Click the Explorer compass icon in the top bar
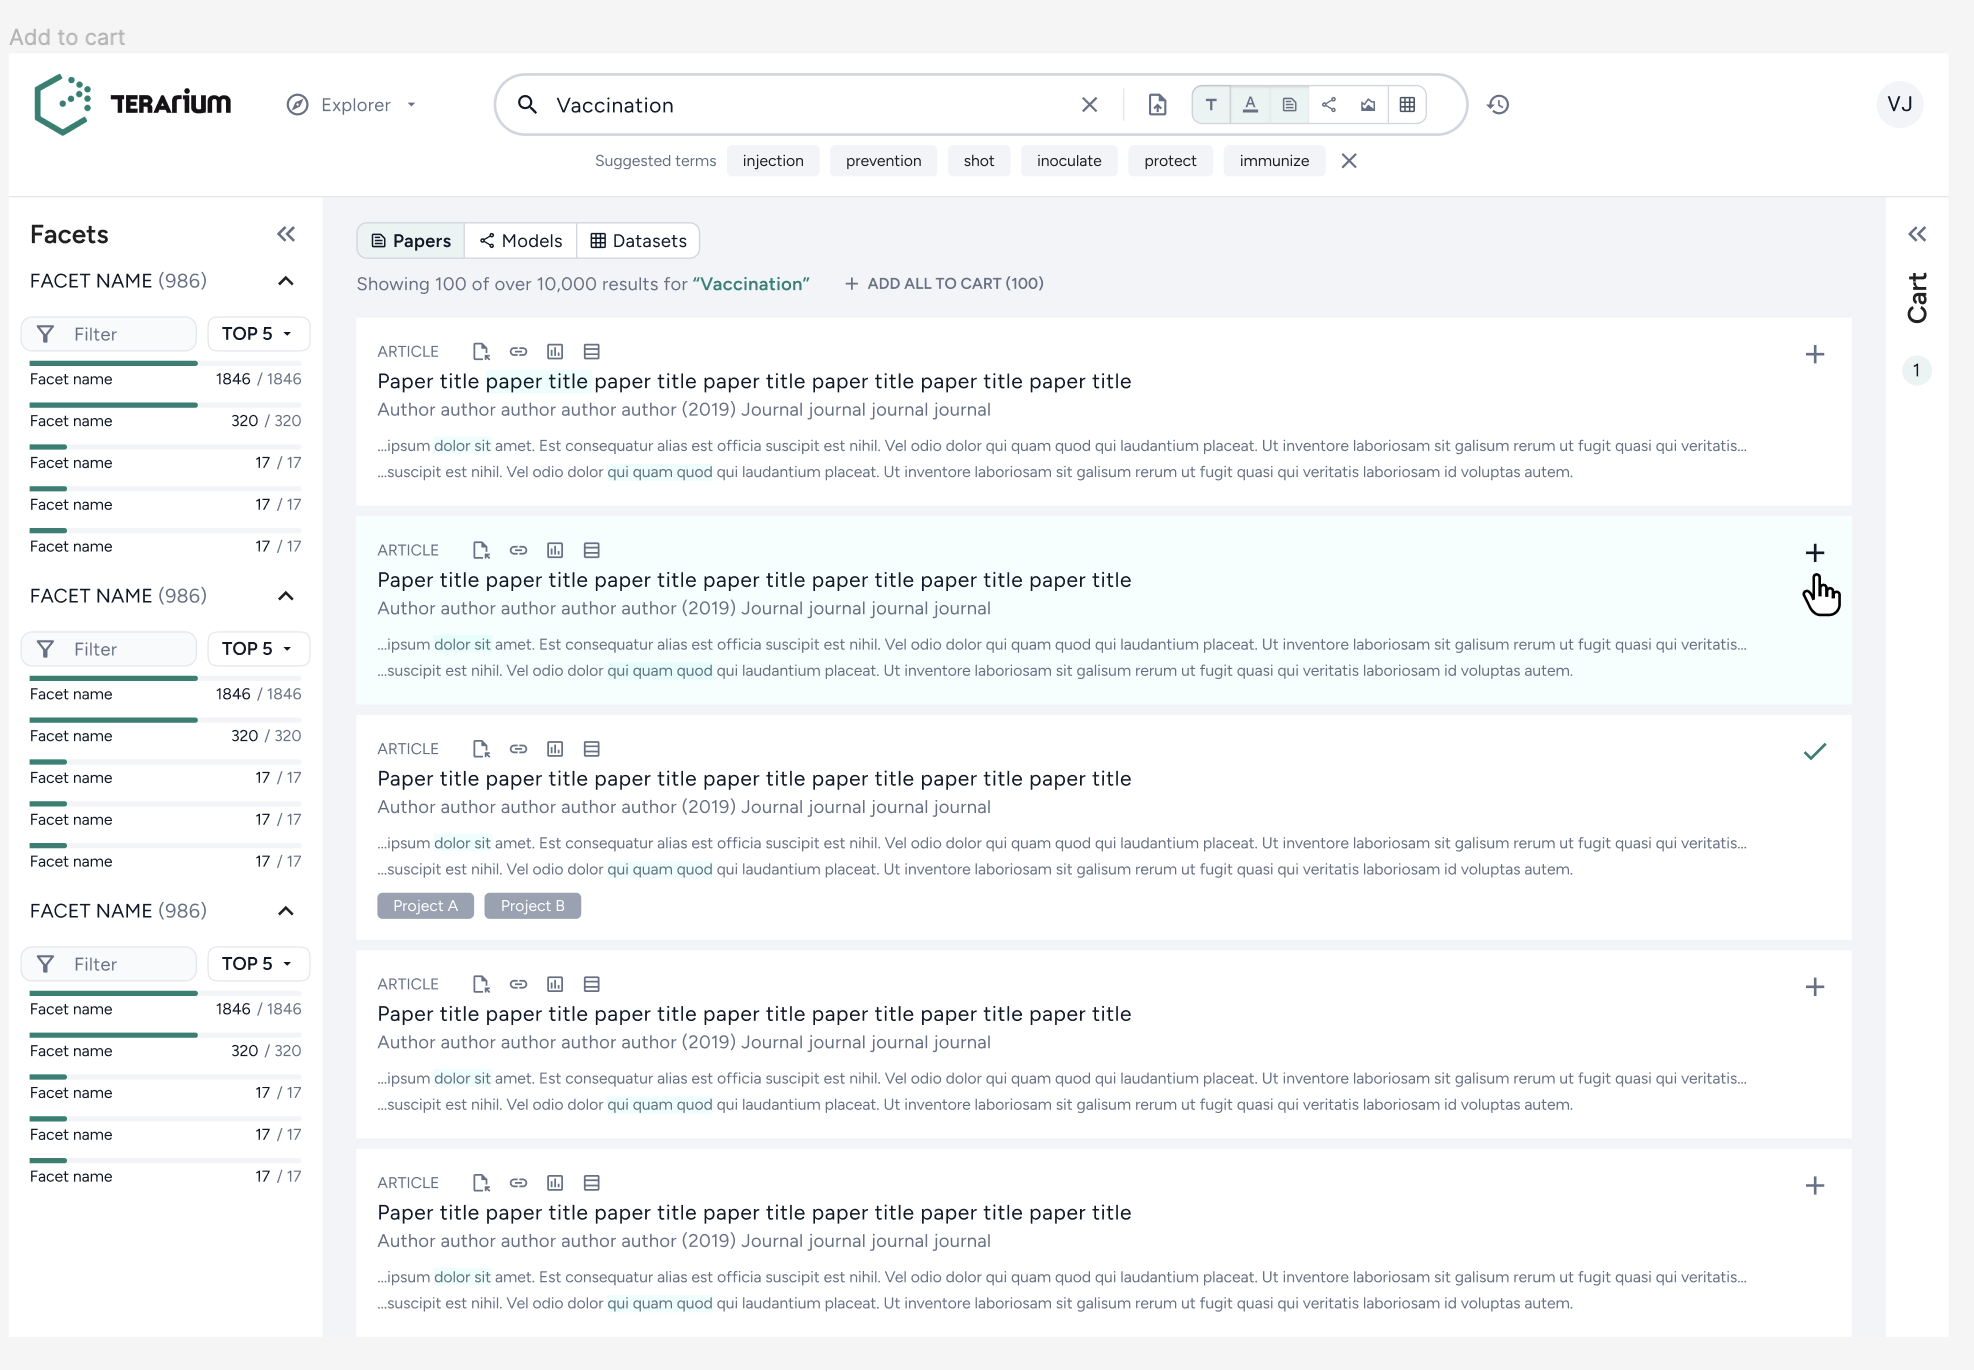The height and width of the screenshot is (1370, 1974). coord(296,104)
